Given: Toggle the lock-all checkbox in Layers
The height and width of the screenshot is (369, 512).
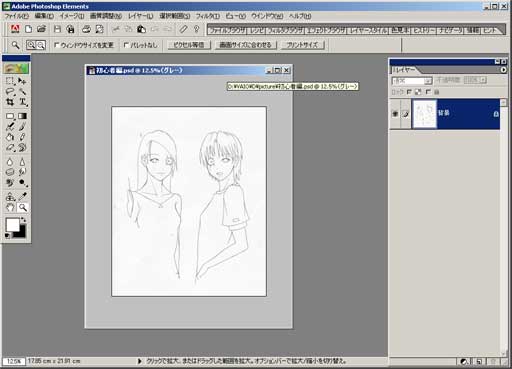Looking at the screenshot, I should (428, 92).
